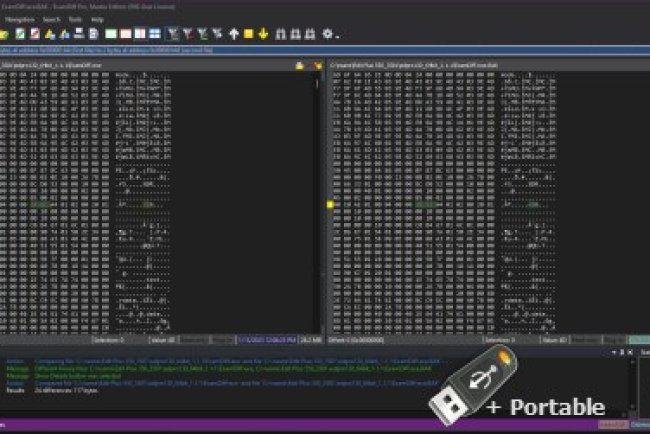
Task: Click the output panel vertical scrollbar
Action: 633,384
